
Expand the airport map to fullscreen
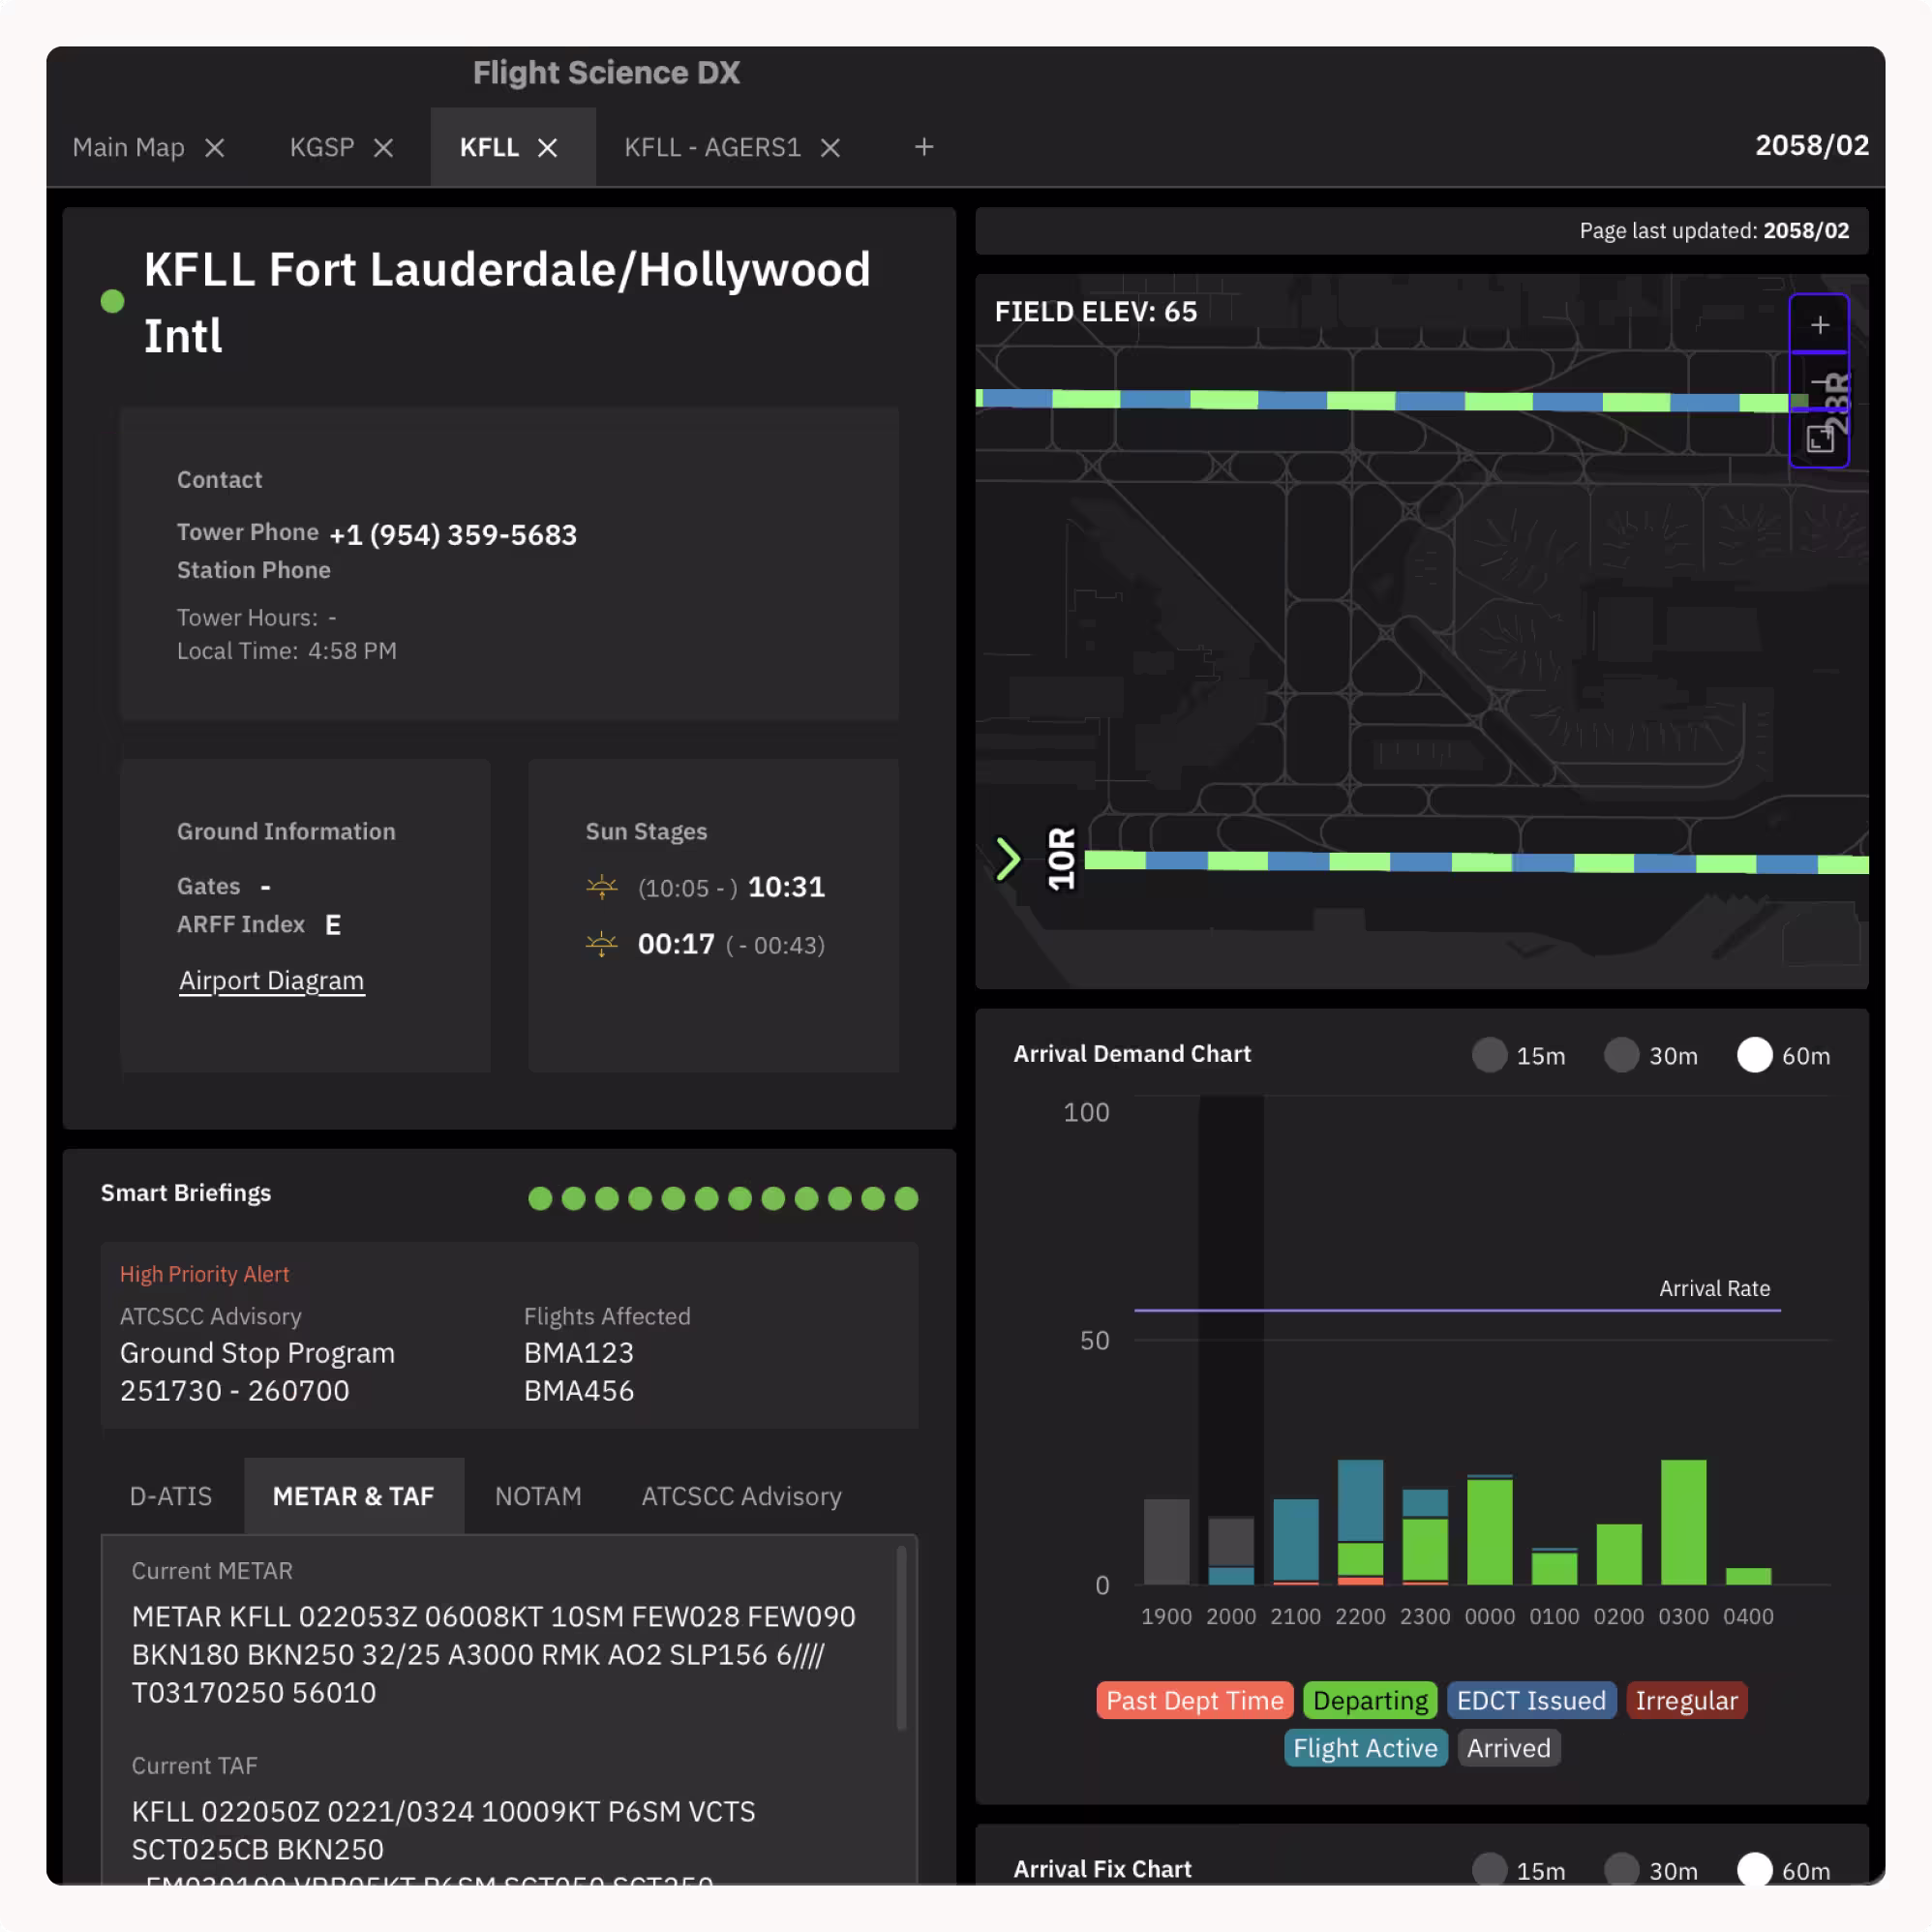point(1819,439)
